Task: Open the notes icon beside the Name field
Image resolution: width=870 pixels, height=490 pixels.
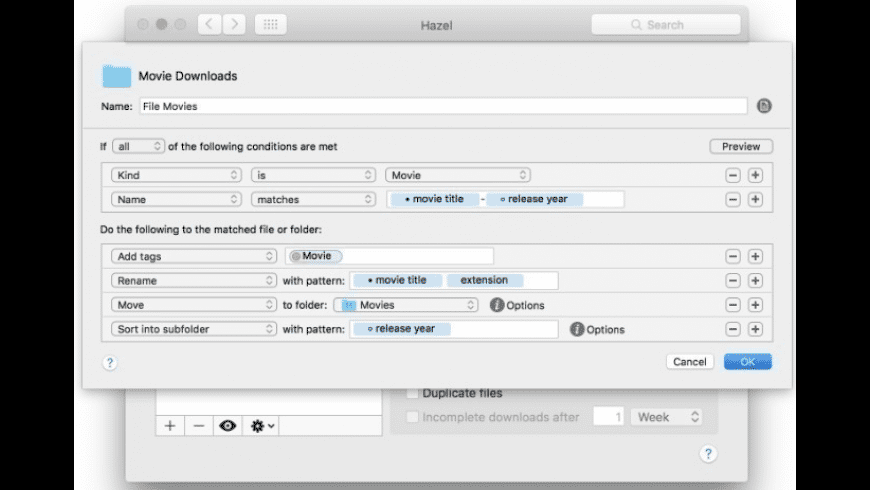Action: click(764, 106)
